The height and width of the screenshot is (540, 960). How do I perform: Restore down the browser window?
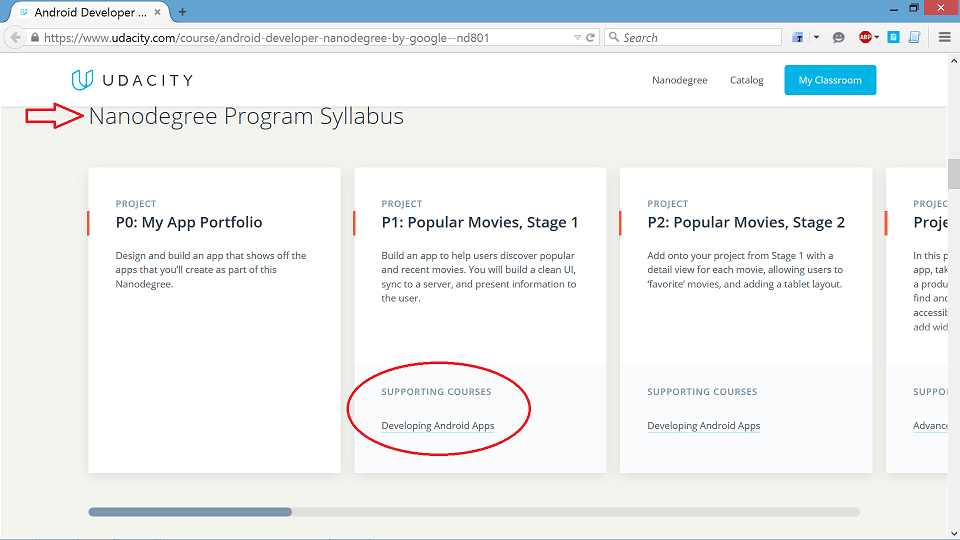click(913, 8)
